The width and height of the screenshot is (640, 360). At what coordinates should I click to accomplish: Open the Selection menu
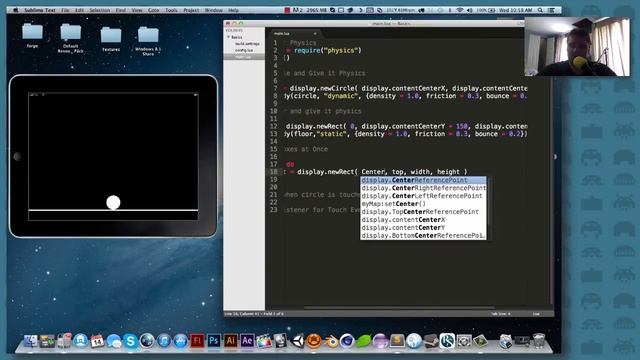100,10
